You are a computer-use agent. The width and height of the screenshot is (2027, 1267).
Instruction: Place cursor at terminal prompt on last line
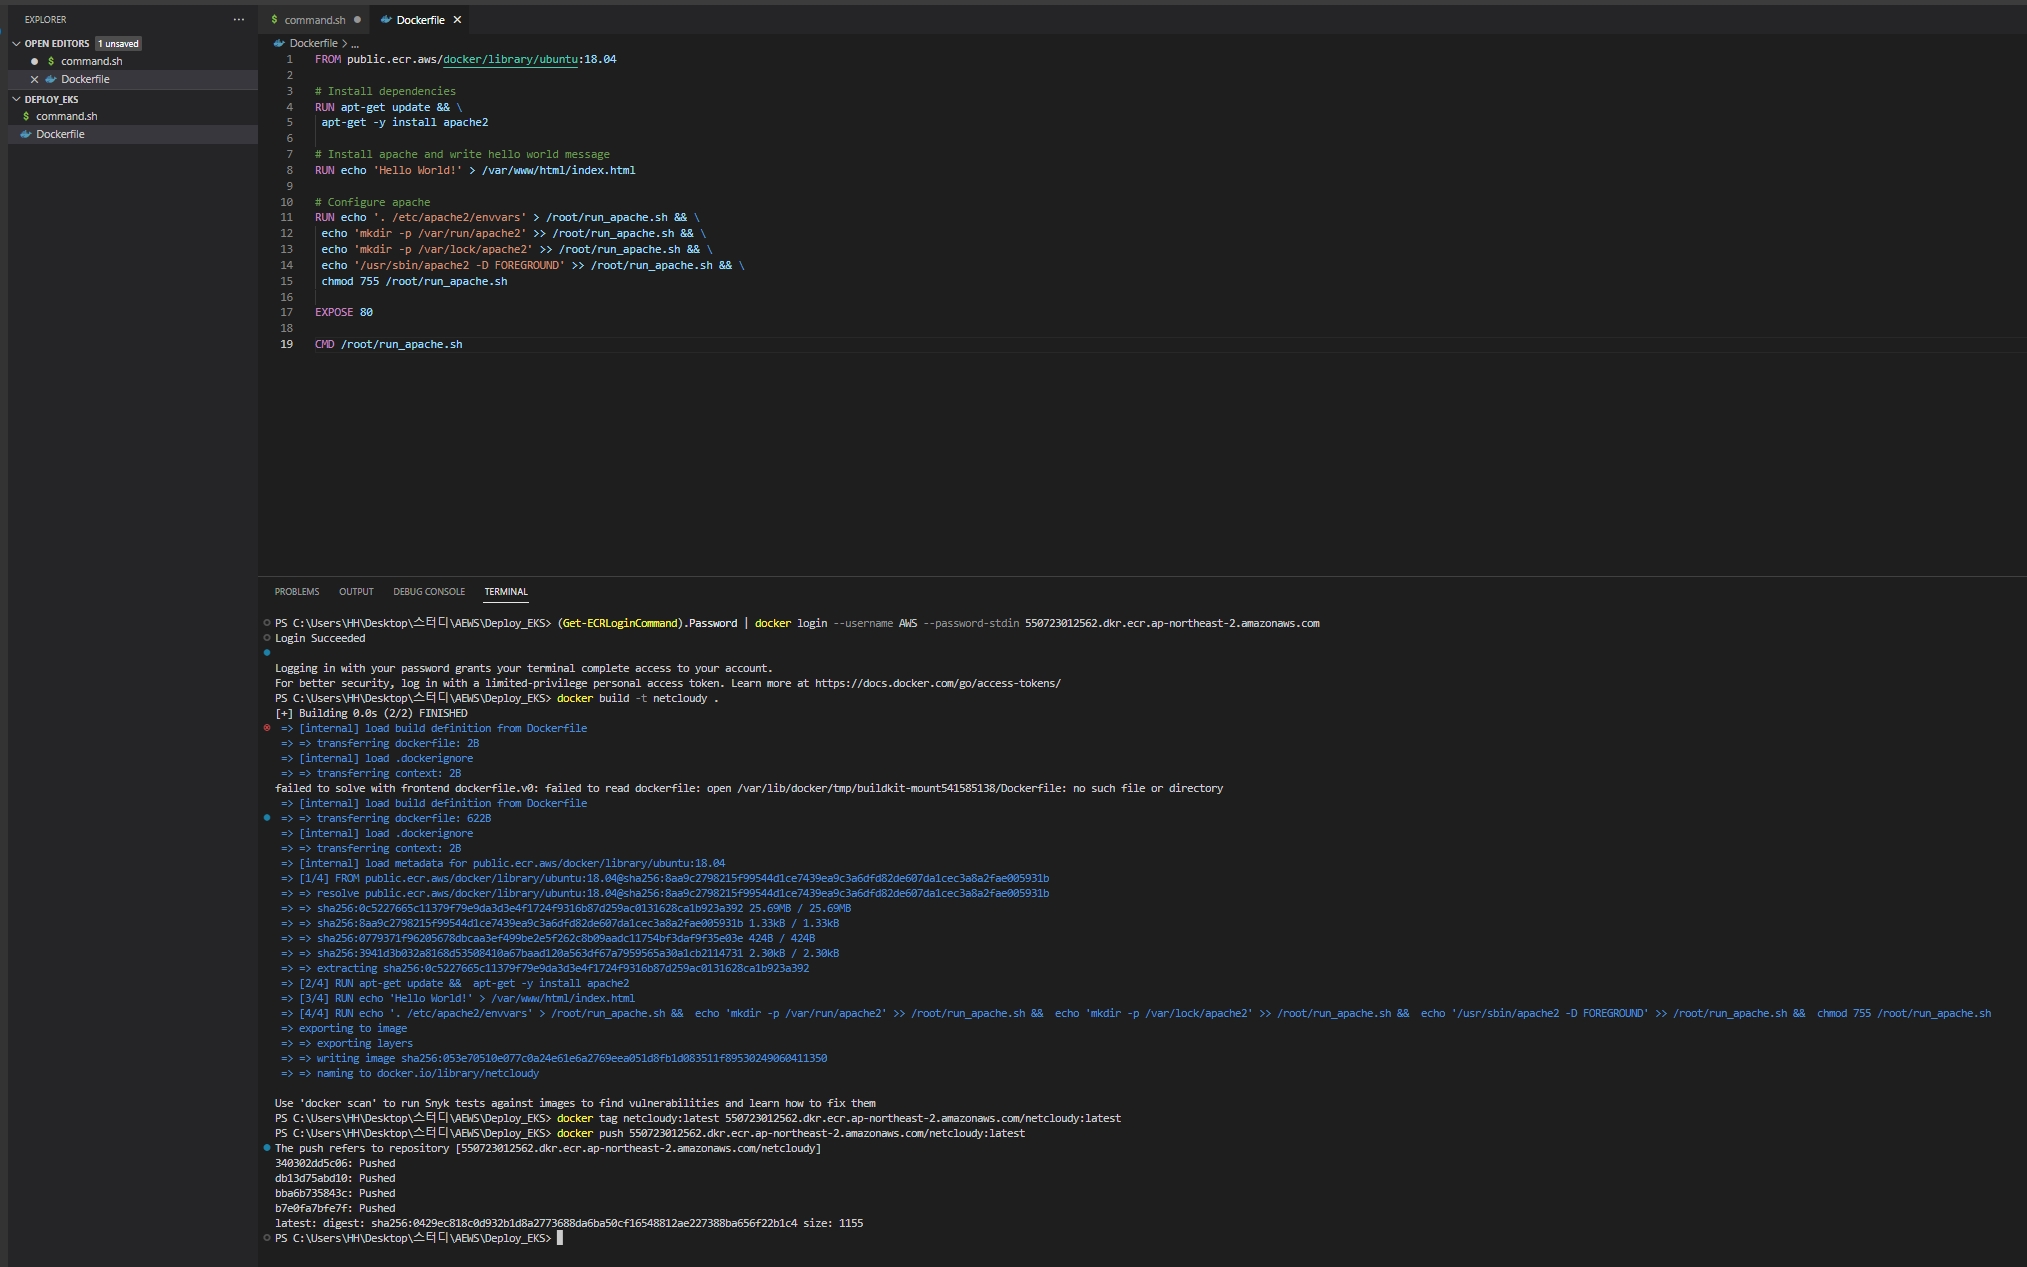click(560, 1238)
